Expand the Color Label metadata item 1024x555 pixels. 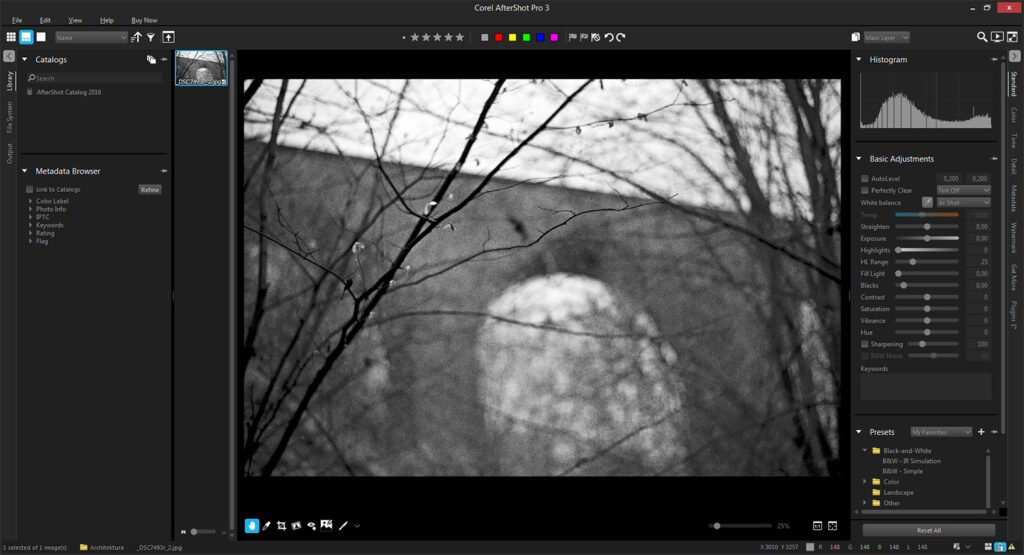point(31,201)
